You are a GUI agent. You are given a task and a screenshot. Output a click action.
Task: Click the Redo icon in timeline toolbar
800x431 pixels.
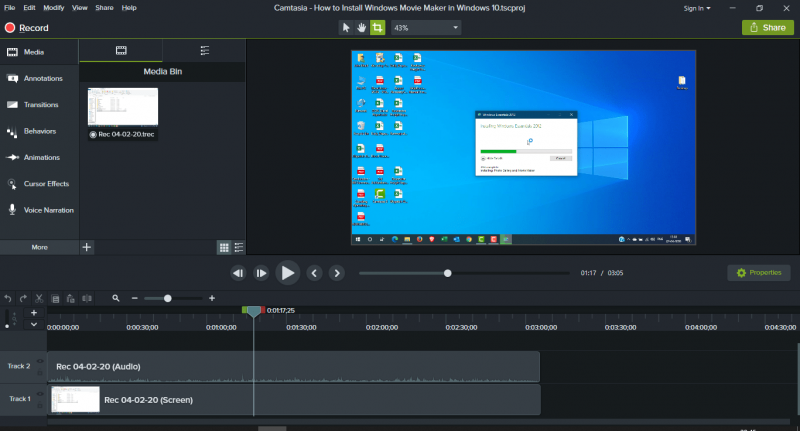click(x=23, y=298)
